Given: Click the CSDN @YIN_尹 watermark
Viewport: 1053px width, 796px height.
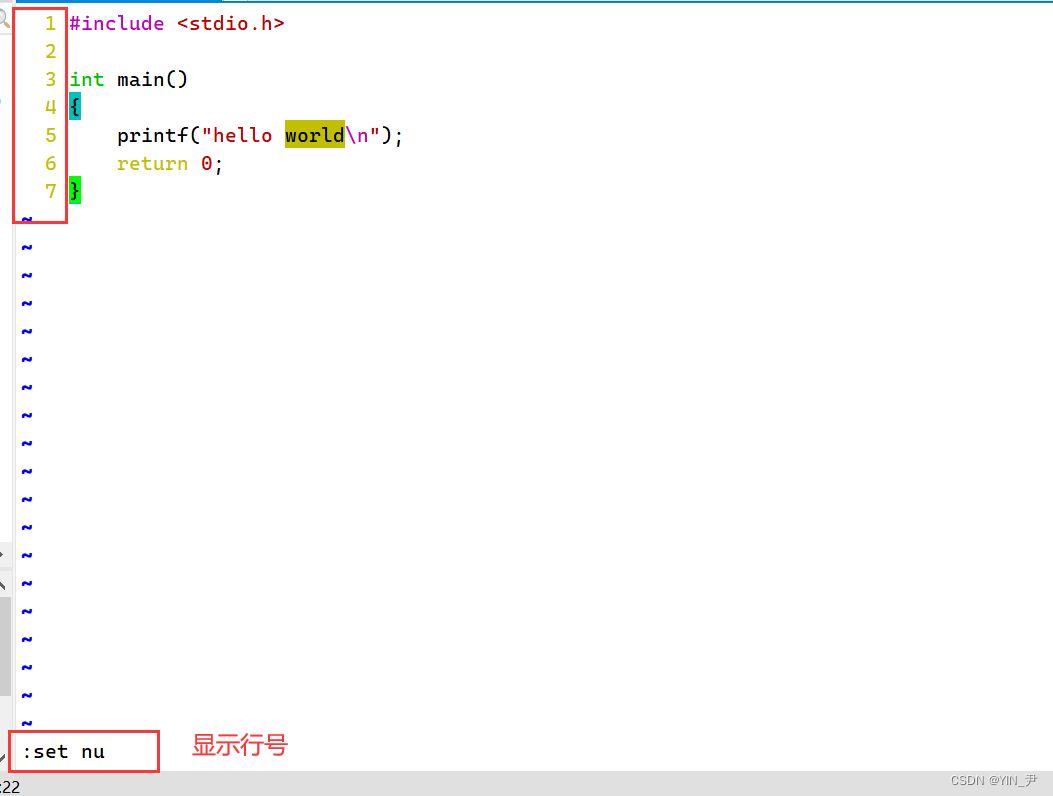Looking at the screenshot, I should (x=993, y=780).
